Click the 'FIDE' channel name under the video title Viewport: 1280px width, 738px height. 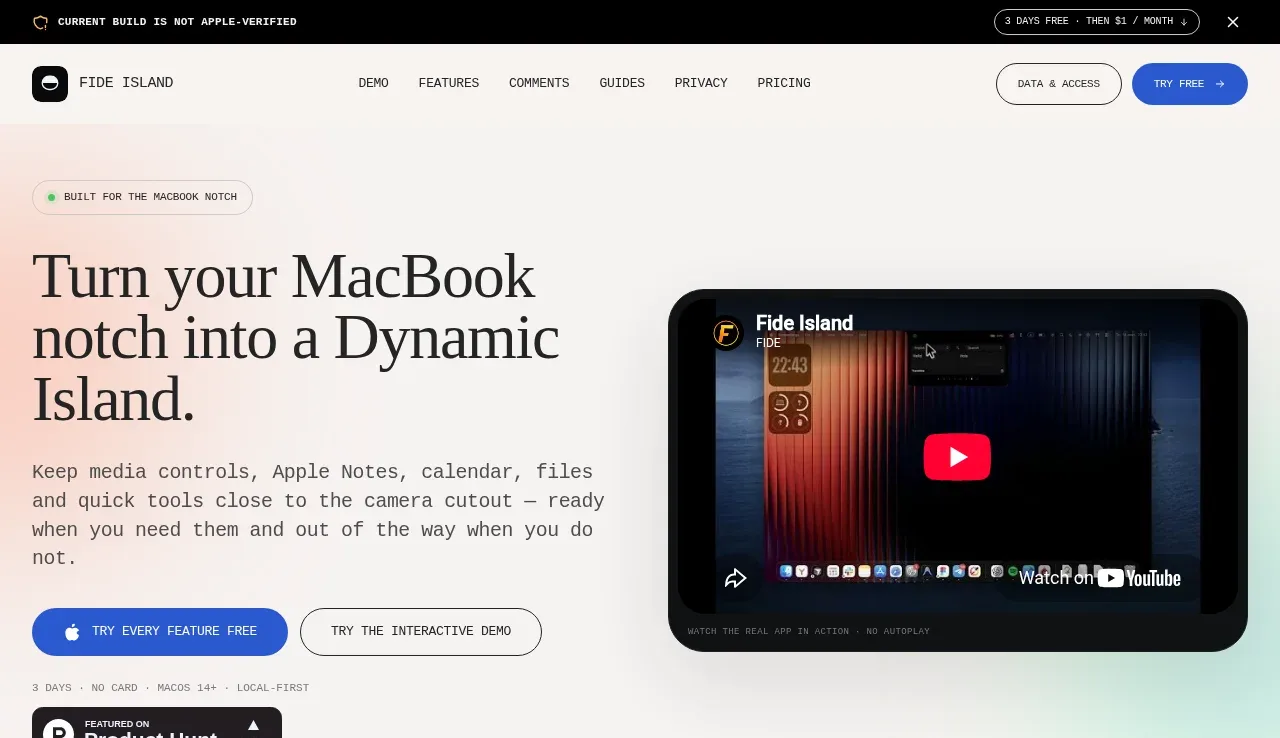(x=768, y=343)
